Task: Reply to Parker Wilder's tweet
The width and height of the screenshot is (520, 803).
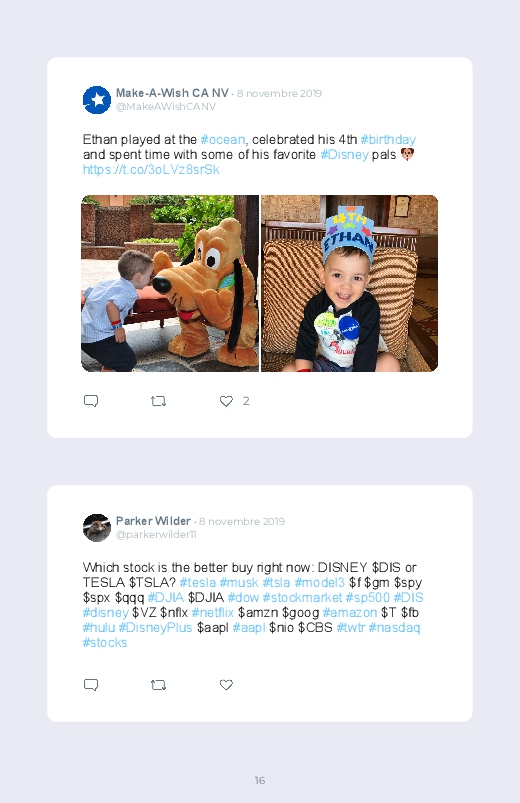Action: (91, 685)
